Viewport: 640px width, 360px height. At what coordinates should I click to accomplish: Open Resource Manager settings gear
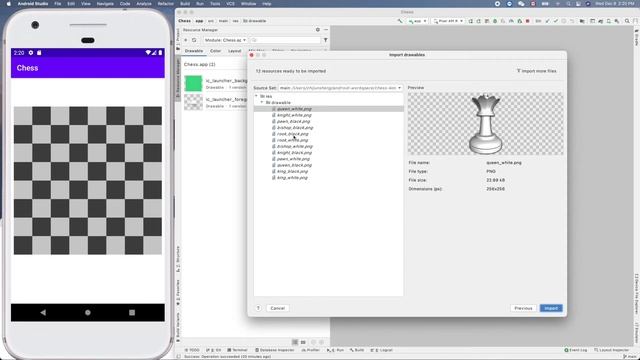(318, 30)
